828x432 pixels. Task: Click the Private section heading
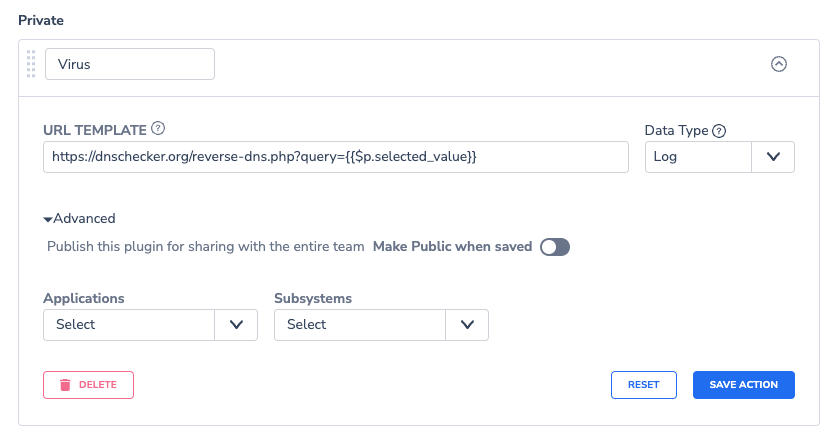pyautogui.click(x=41, y=20)
